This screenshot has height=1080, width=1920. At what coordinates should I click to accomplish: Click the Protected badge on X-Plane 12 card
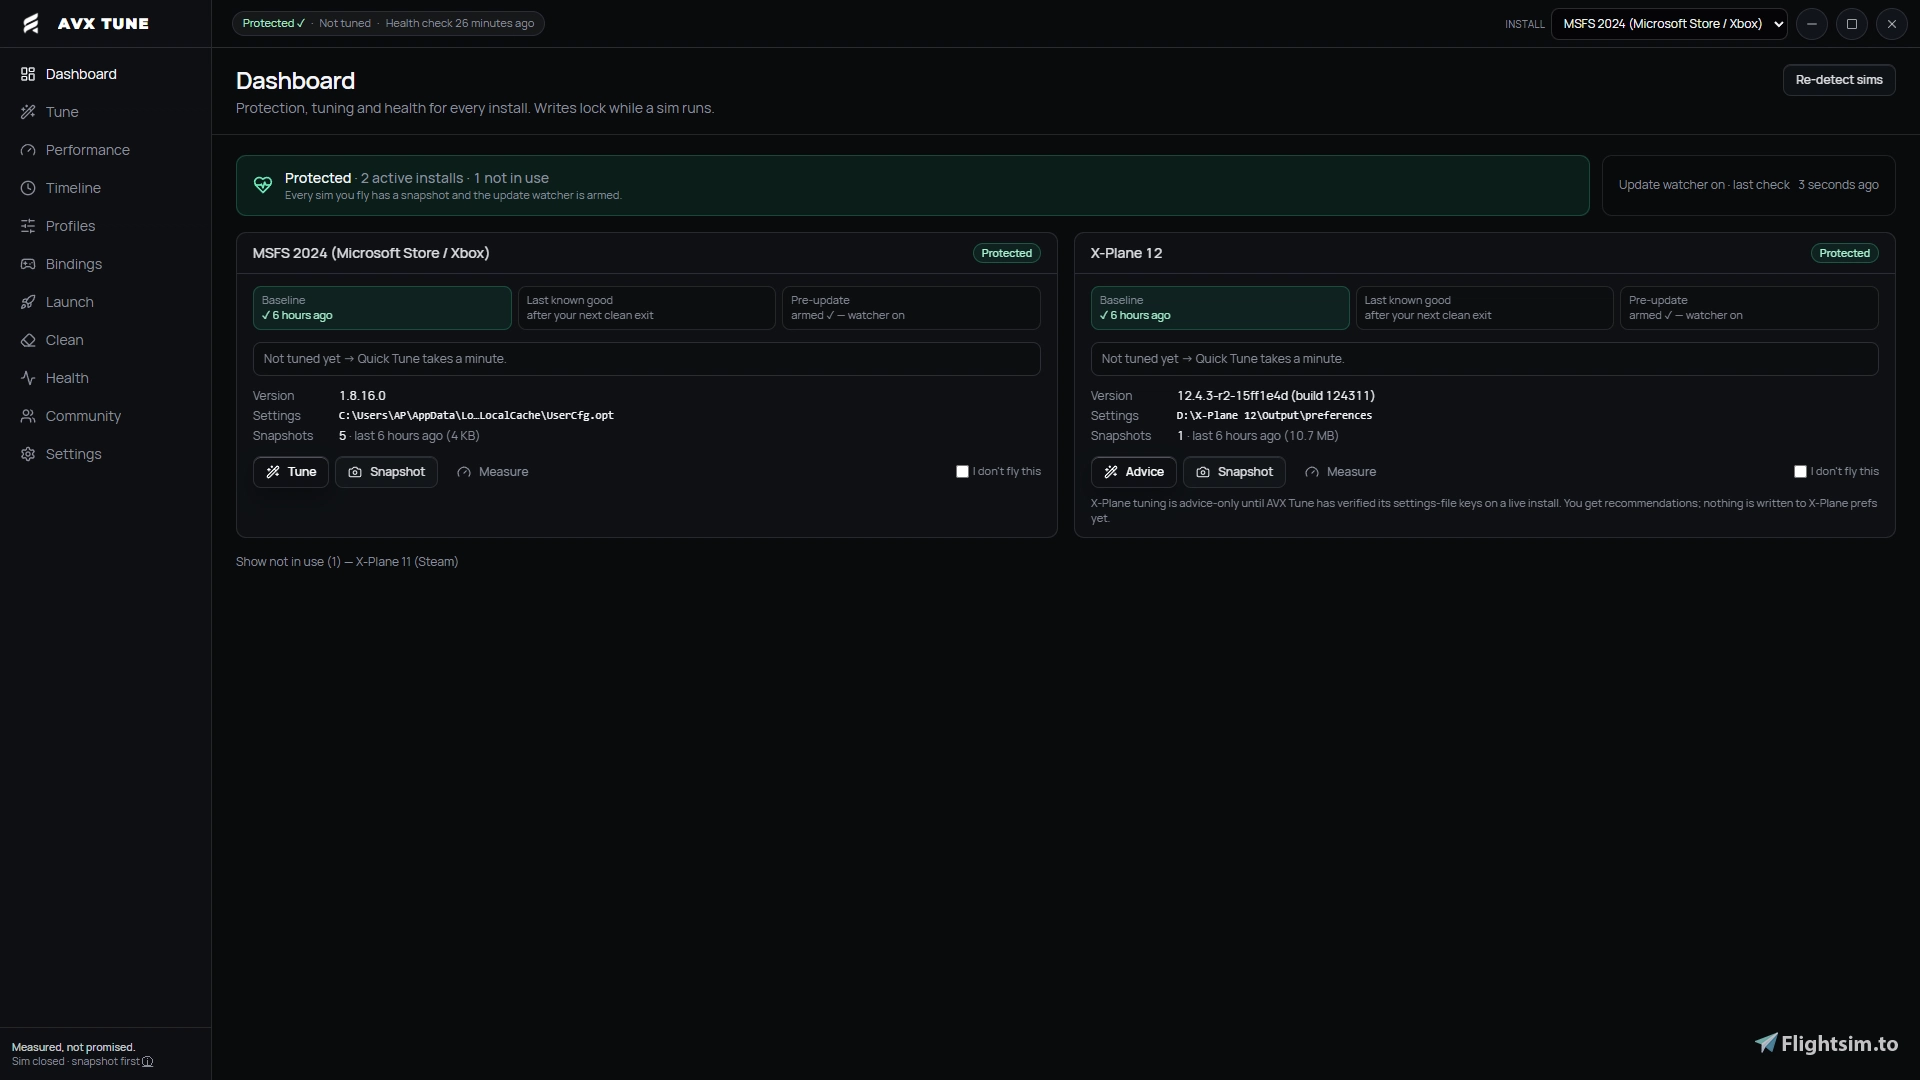[x=1844, y=253]
